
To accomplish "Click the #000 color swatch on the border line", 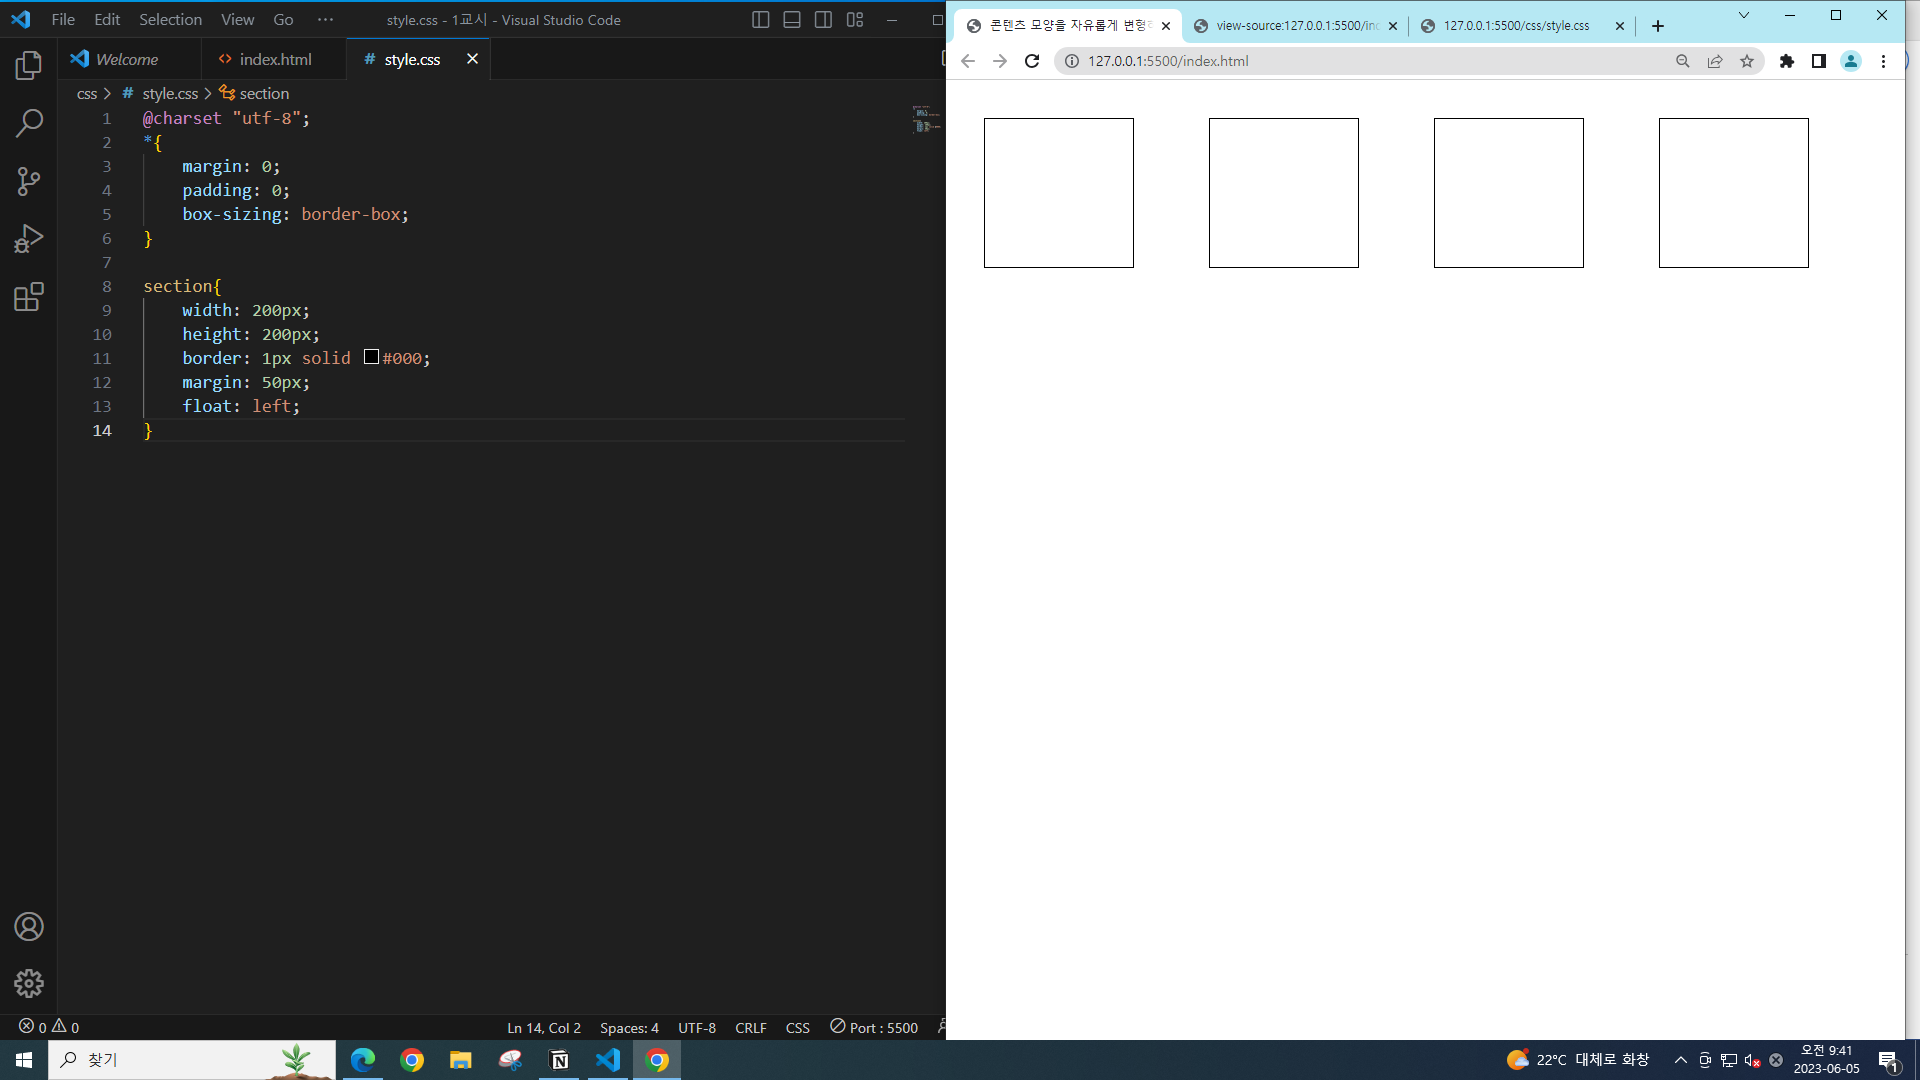I will pos(371,357).
